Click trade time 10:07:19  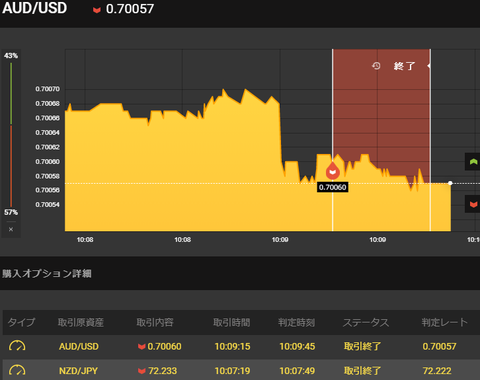coord(232,371)
